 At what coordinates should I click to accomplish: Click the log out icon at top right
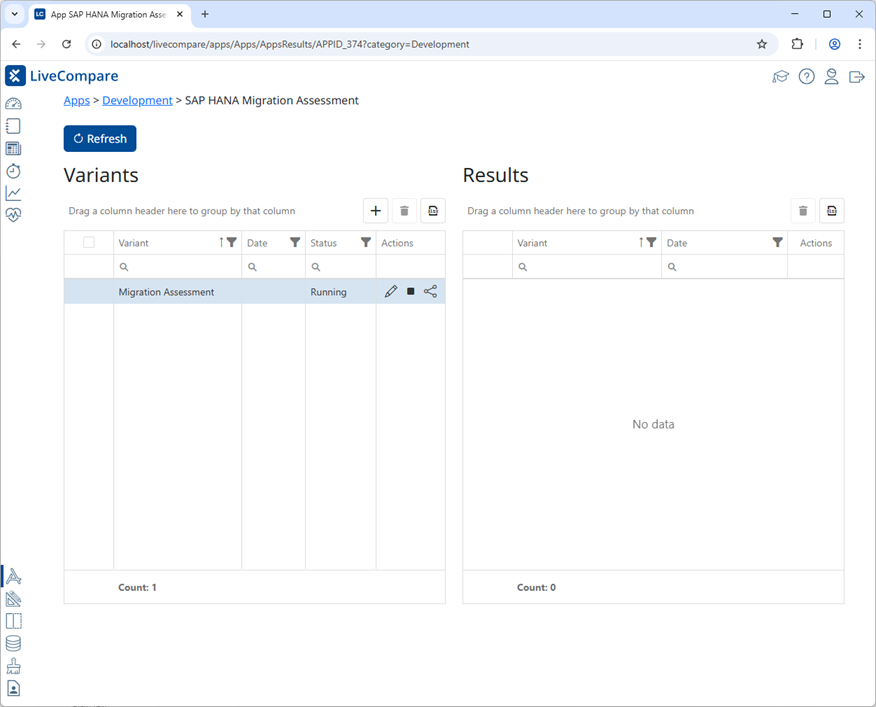pos(857,77)
